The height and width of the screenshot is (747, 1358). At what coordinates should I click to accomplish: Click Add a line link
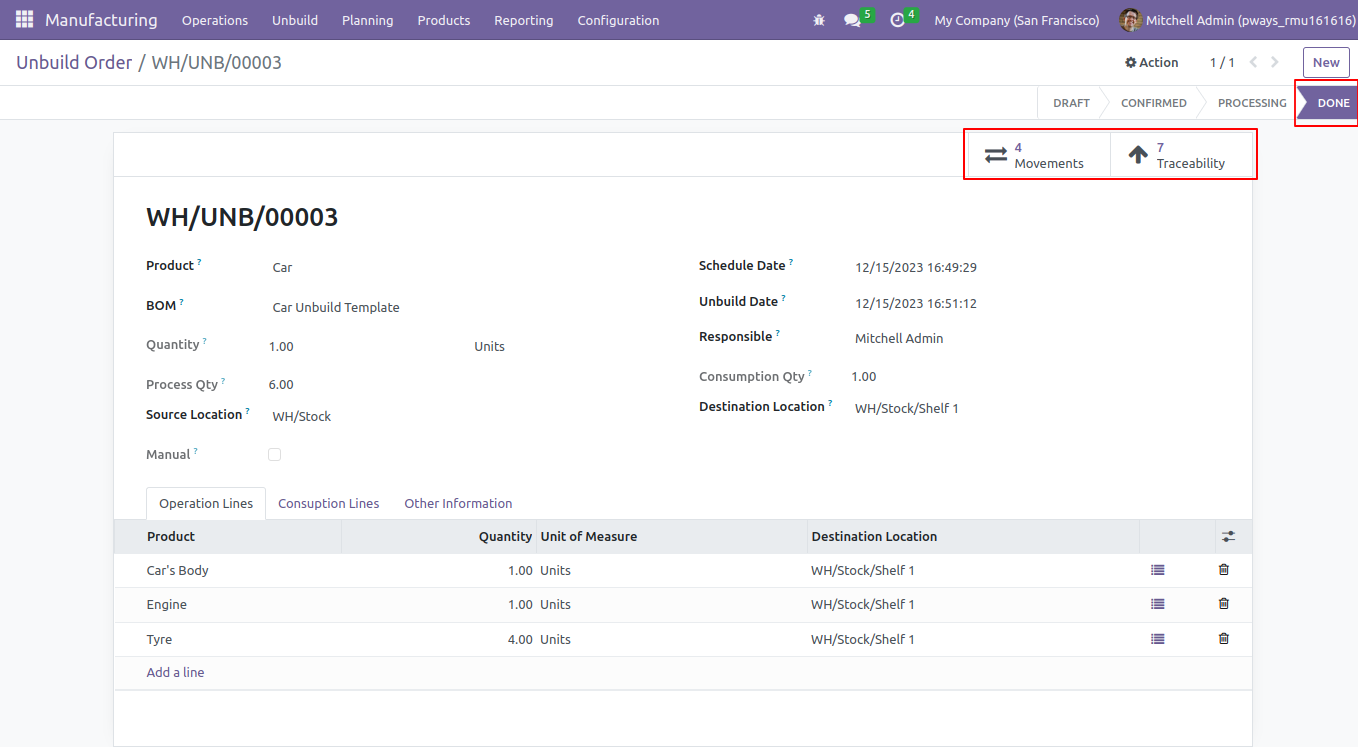tap(175, 672)
